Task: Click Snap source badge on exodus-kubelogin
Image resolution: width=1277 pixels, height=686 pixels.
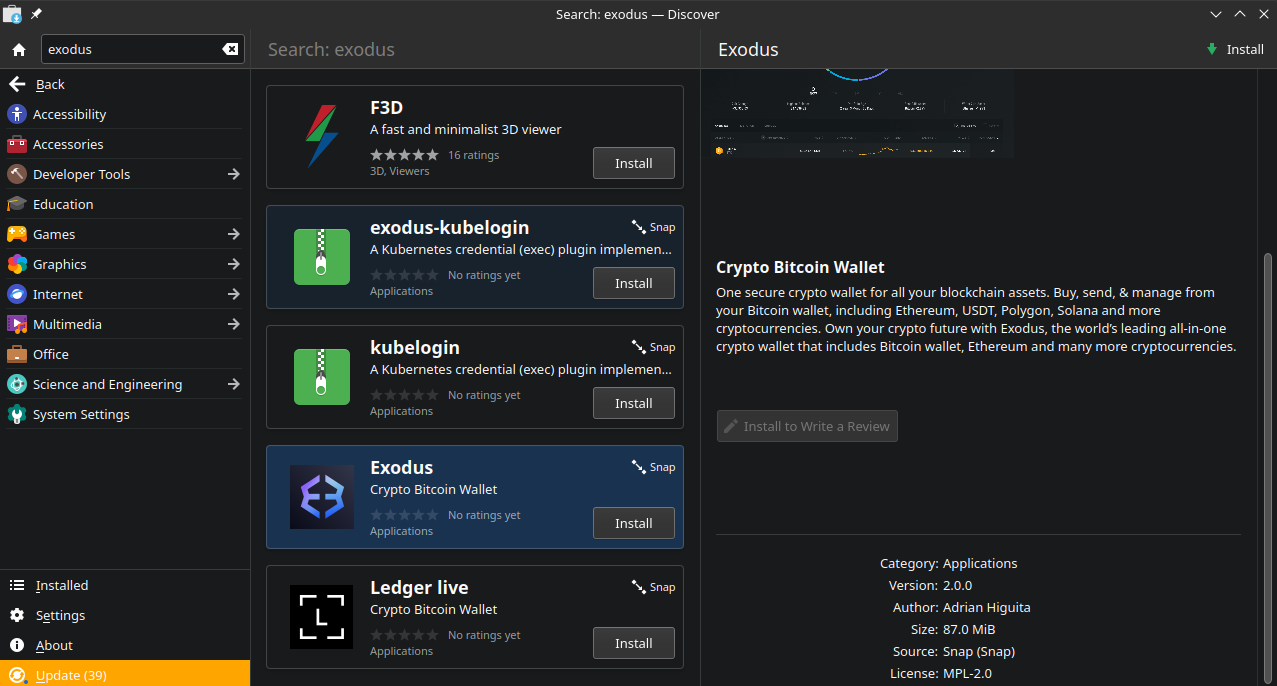Action: (x=653, y=227)
